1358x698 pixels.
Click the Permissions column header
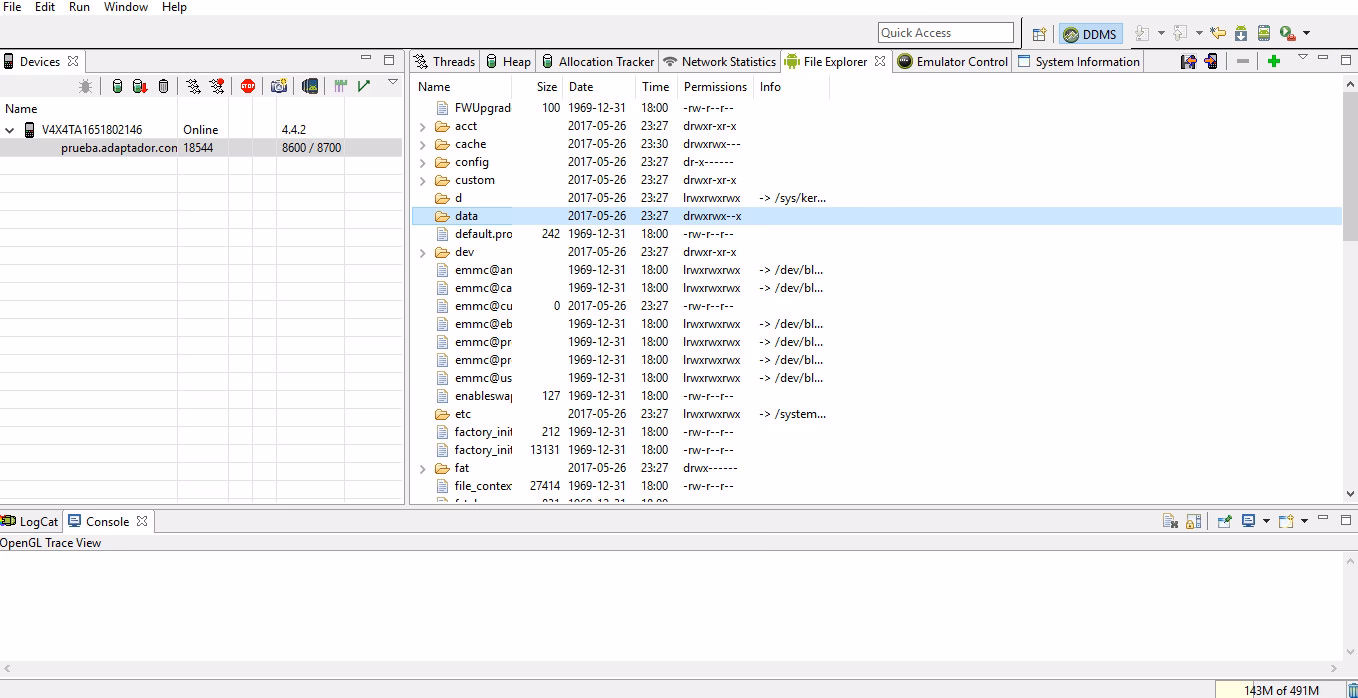(715, 87)
